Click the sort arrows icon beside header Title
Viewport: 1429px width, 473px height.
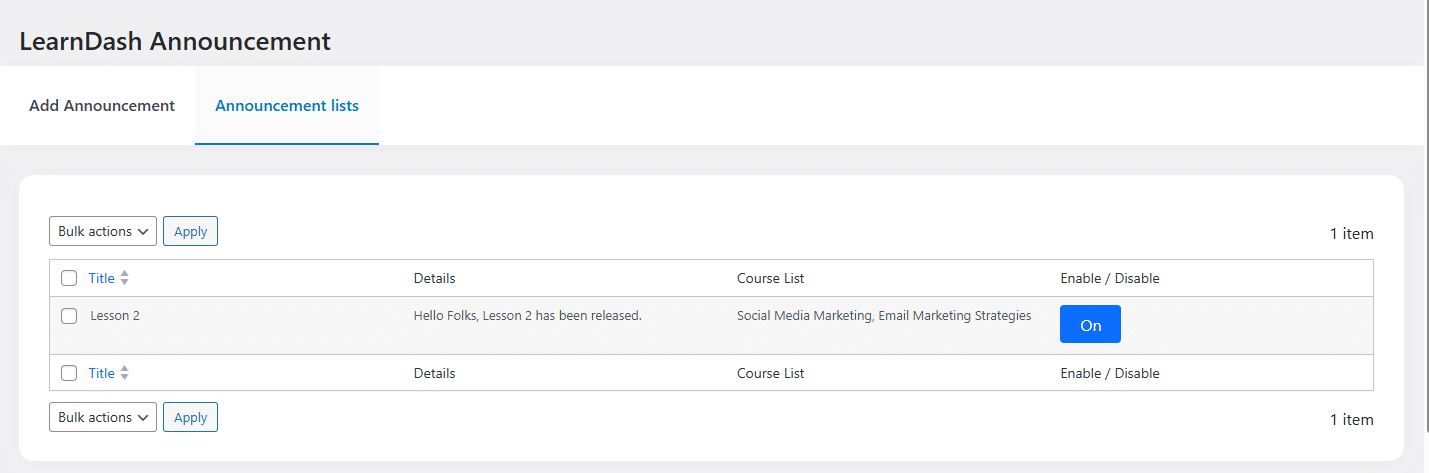point(125,278)
